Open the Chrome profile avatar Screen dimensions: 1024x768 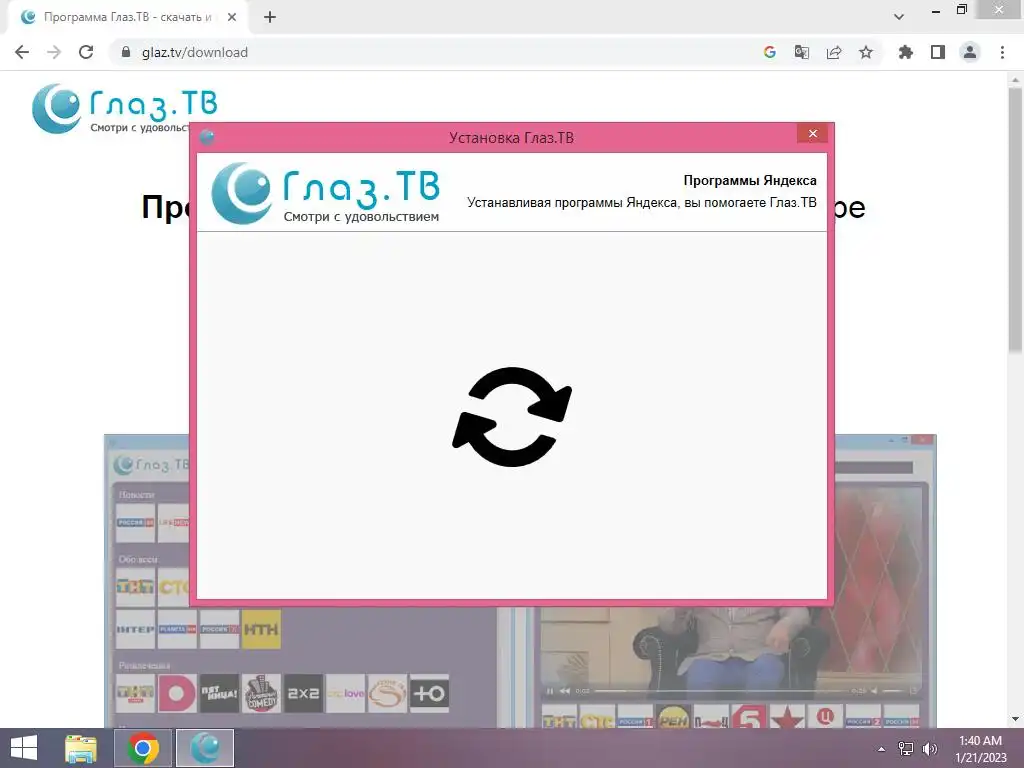pyautogui.click(x=970, y=52)
